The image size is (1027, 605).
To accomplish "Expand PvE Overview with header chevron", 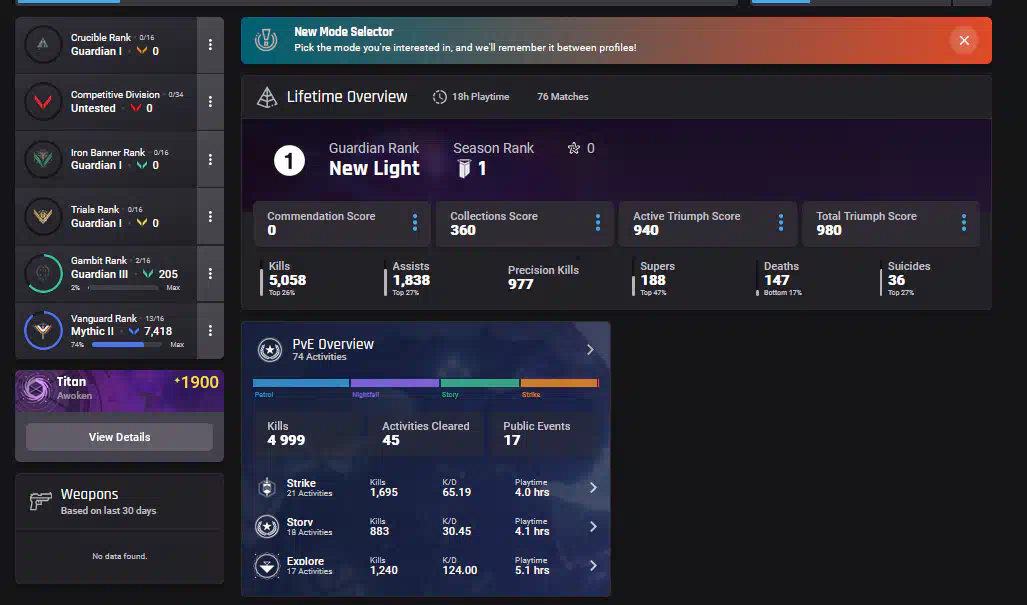I will click(590, 350).
